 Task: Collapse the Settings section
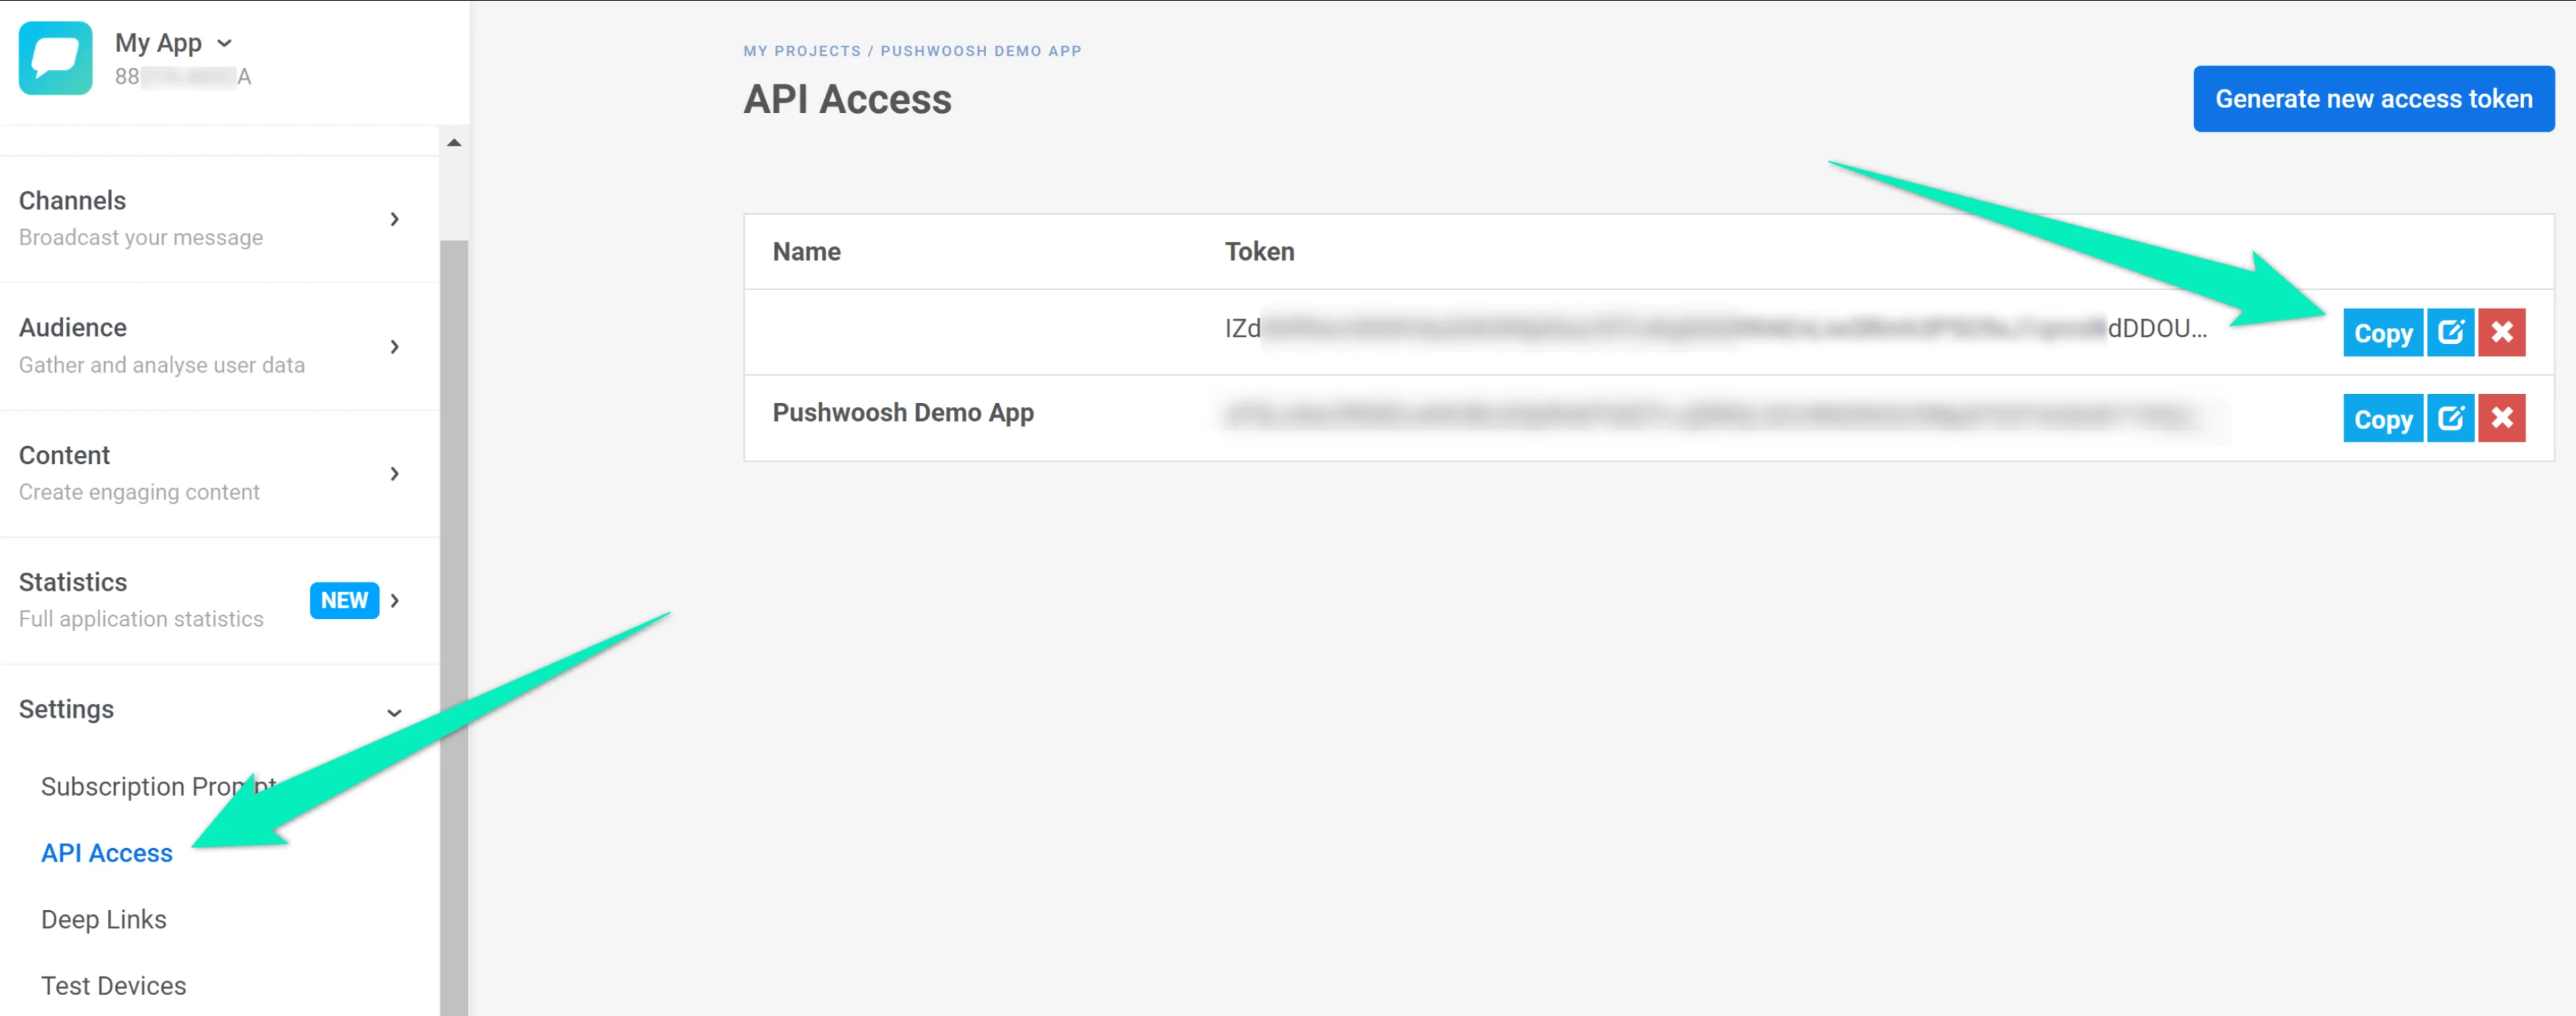(x=394, y=712)
